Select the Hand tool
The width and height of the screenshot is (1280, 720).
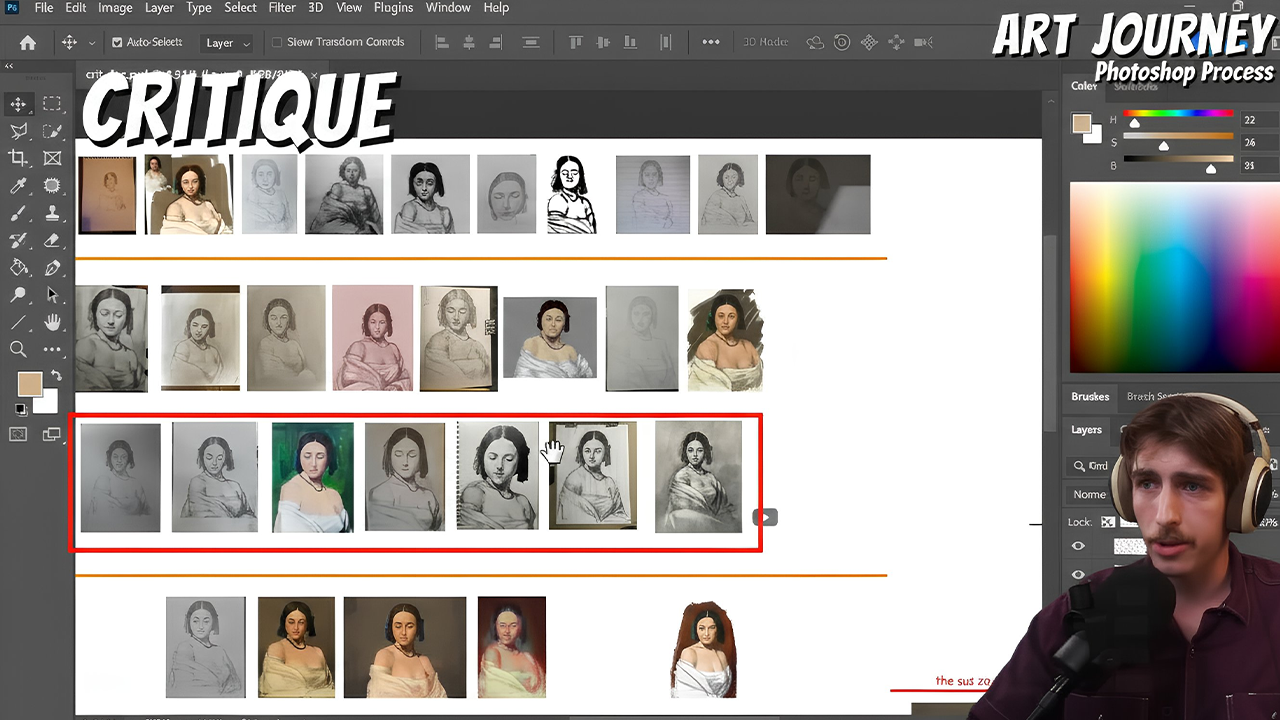point(52,322)
